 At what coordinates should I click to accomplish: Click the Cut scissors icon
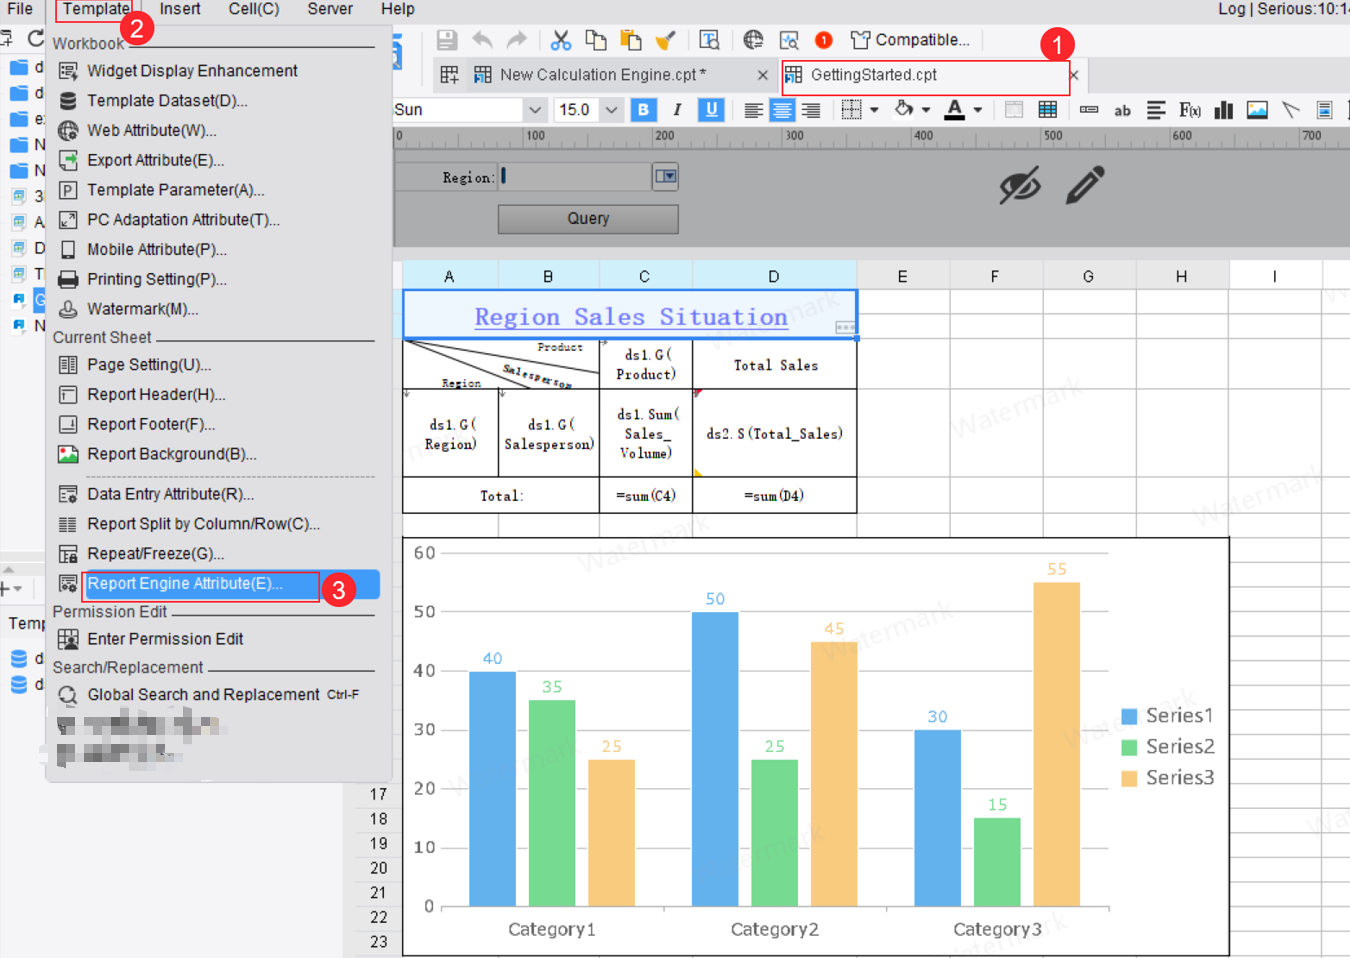click(x=561, y=40)
